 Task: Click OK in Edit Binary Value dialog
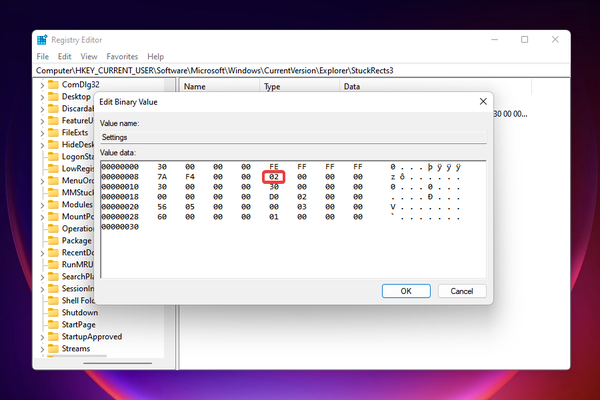pos(406,291)
